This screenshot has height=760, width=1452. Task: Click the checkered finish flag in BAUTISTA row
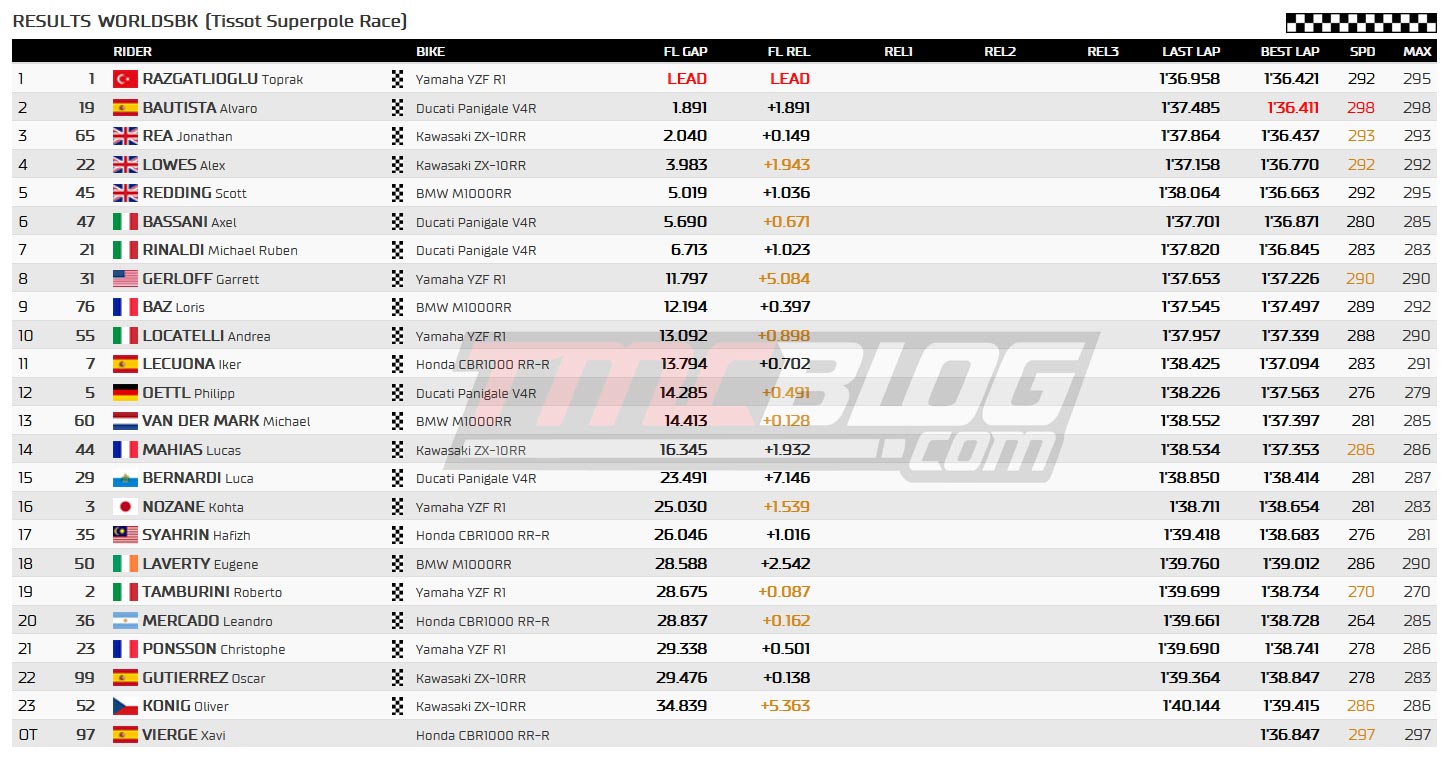pyautogui.click(x=397, y=108)
